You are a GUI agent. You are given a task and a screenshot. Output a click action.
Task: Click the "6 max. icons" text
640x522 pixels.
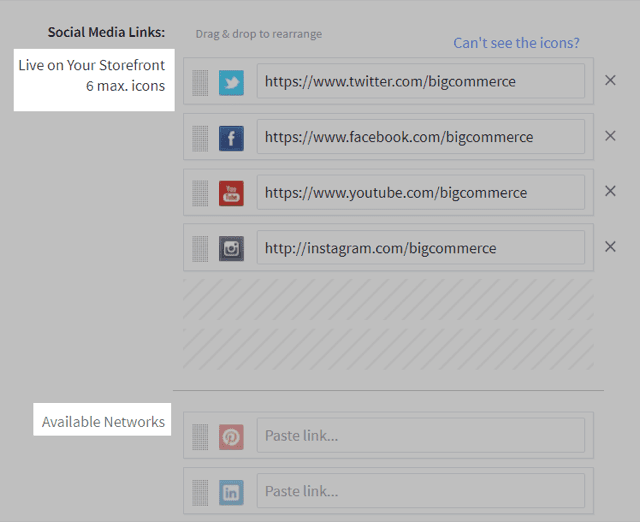tap(125, 86)
